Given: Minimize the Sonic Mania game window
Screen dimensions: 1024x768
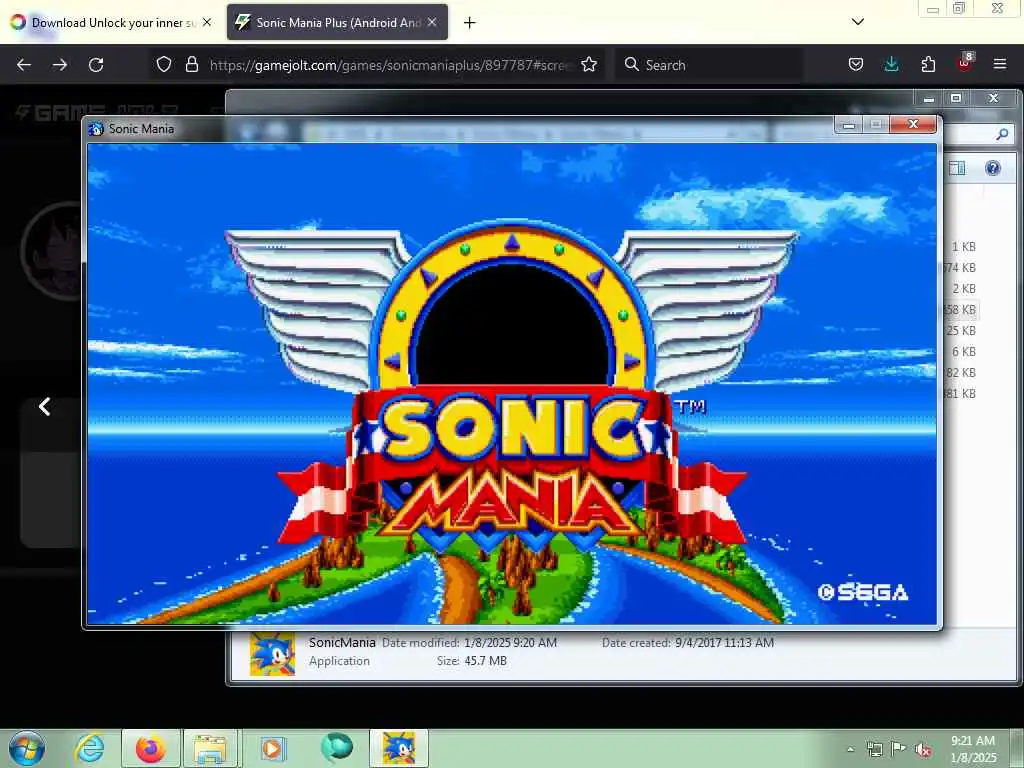Looking at the screenshot, I should pos(848,125).
